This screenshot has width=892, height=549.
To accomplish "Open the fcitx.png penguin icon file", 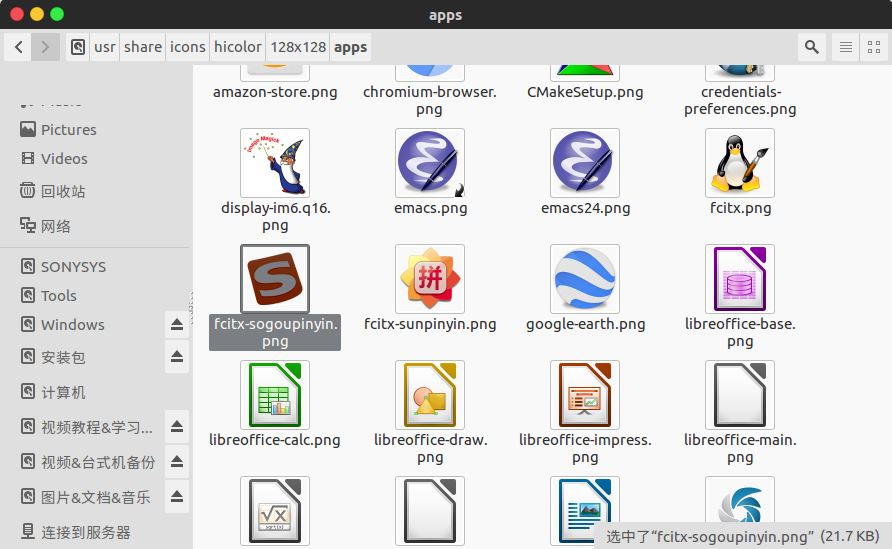I will [x=740, y=163].
